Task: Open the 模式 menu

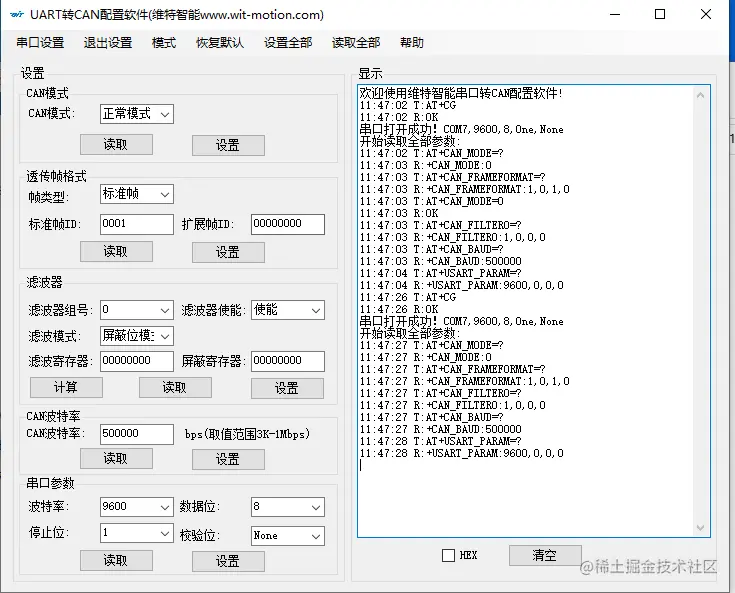Action: [x=164, y=43]
